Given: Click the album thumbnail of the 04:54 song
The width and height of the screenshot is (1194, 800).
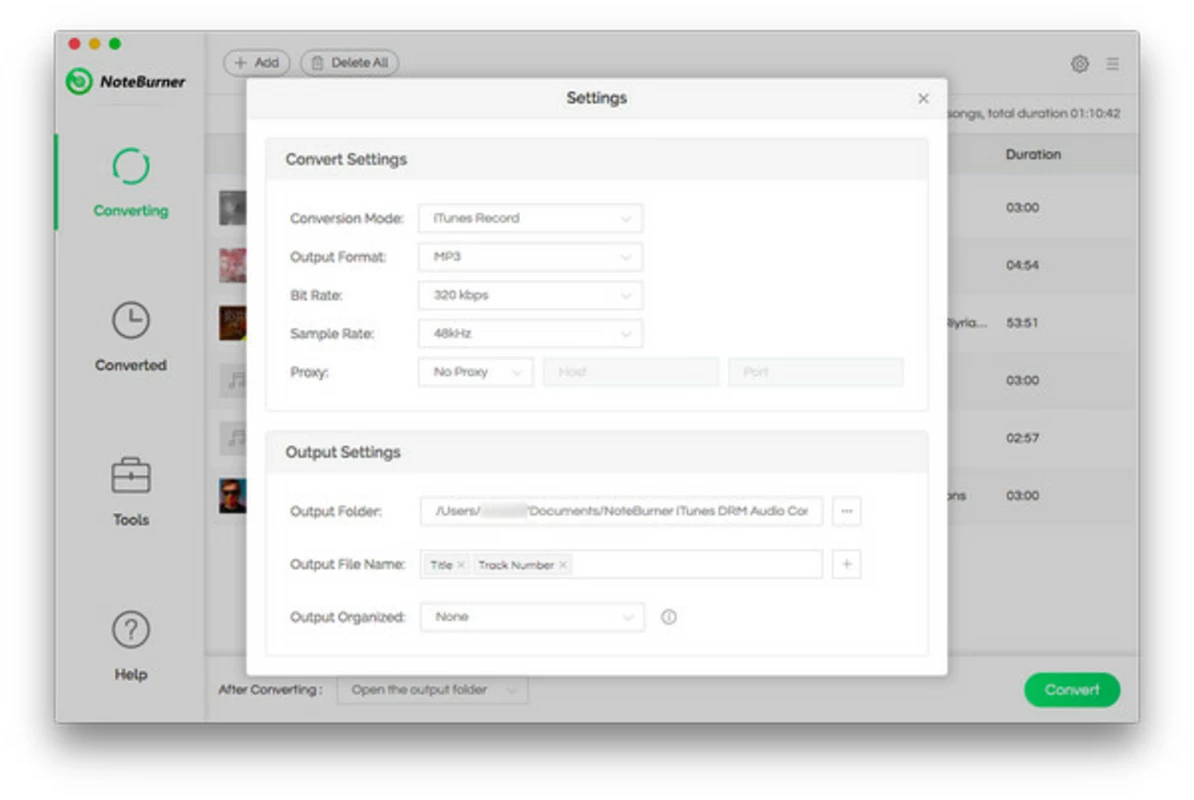Looking at the screenshot, I should point(233,265).
